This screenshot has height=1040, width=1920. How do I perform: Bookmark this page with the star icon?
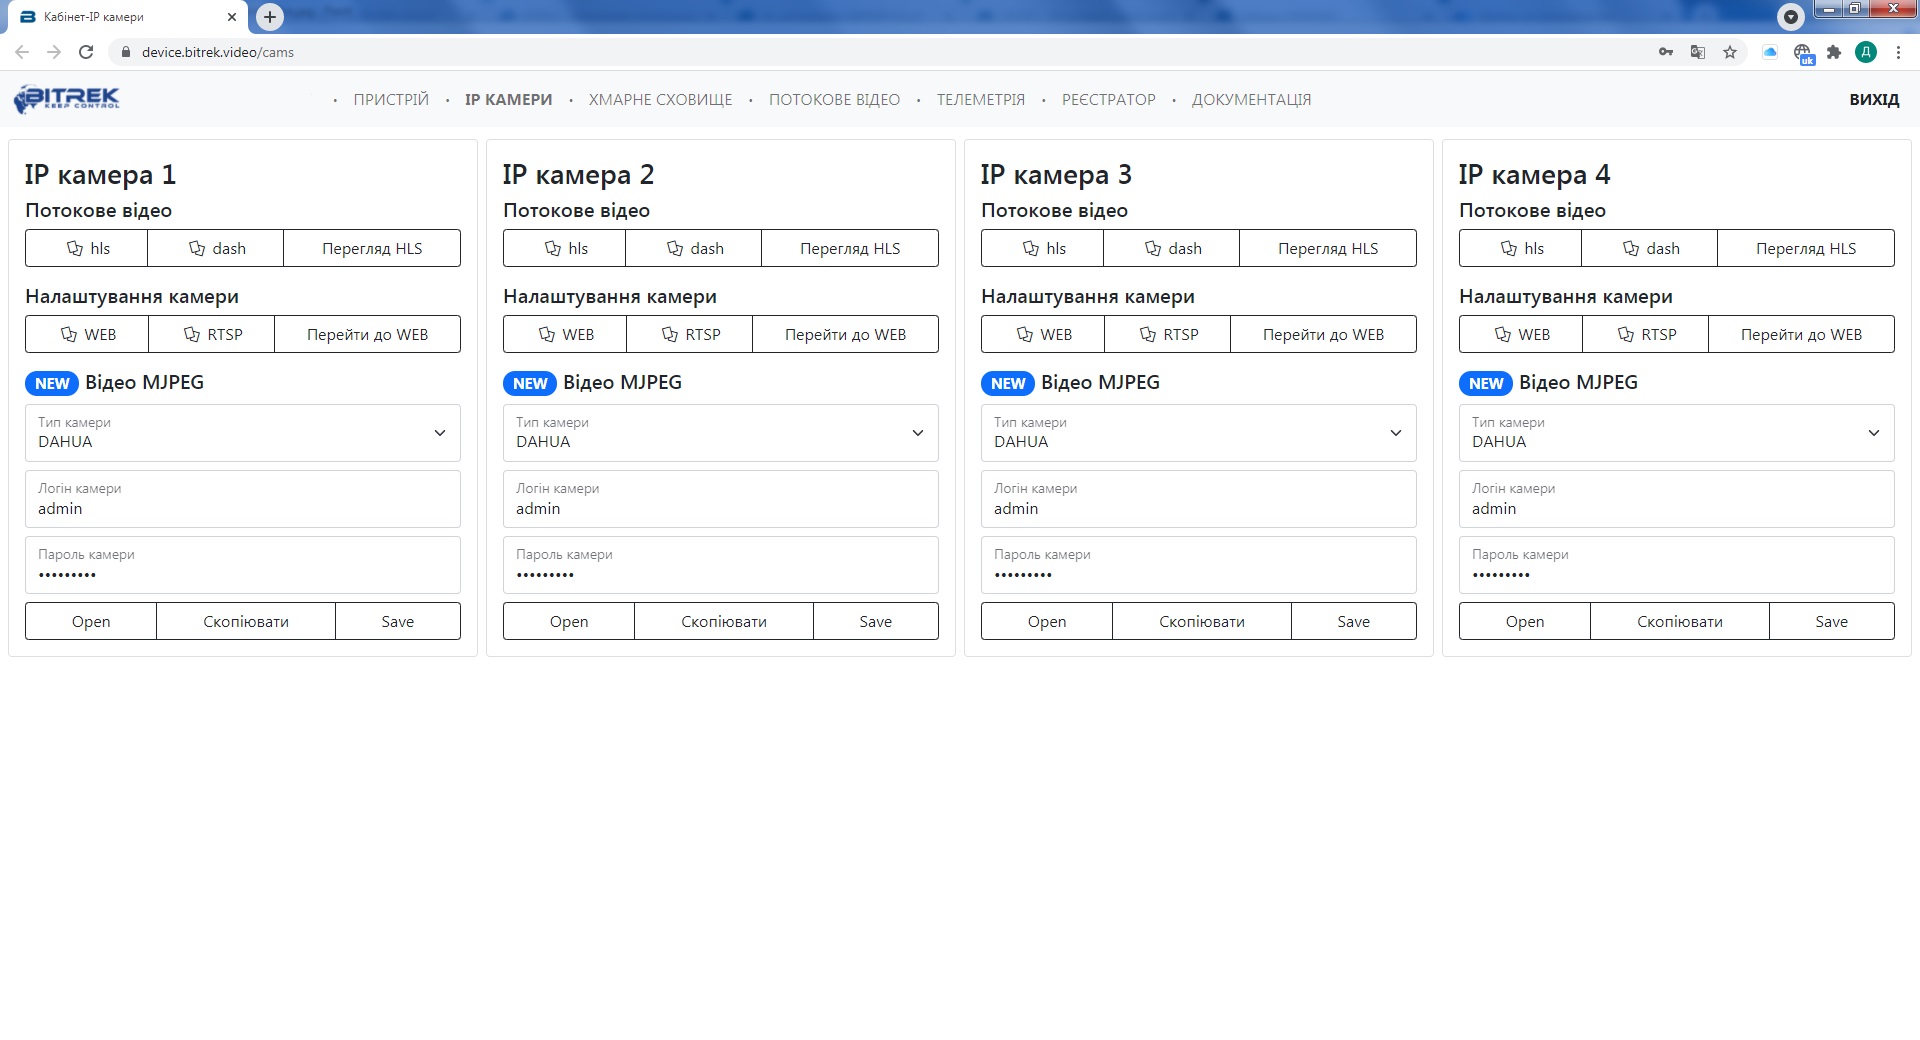(x=1730, y=52)
